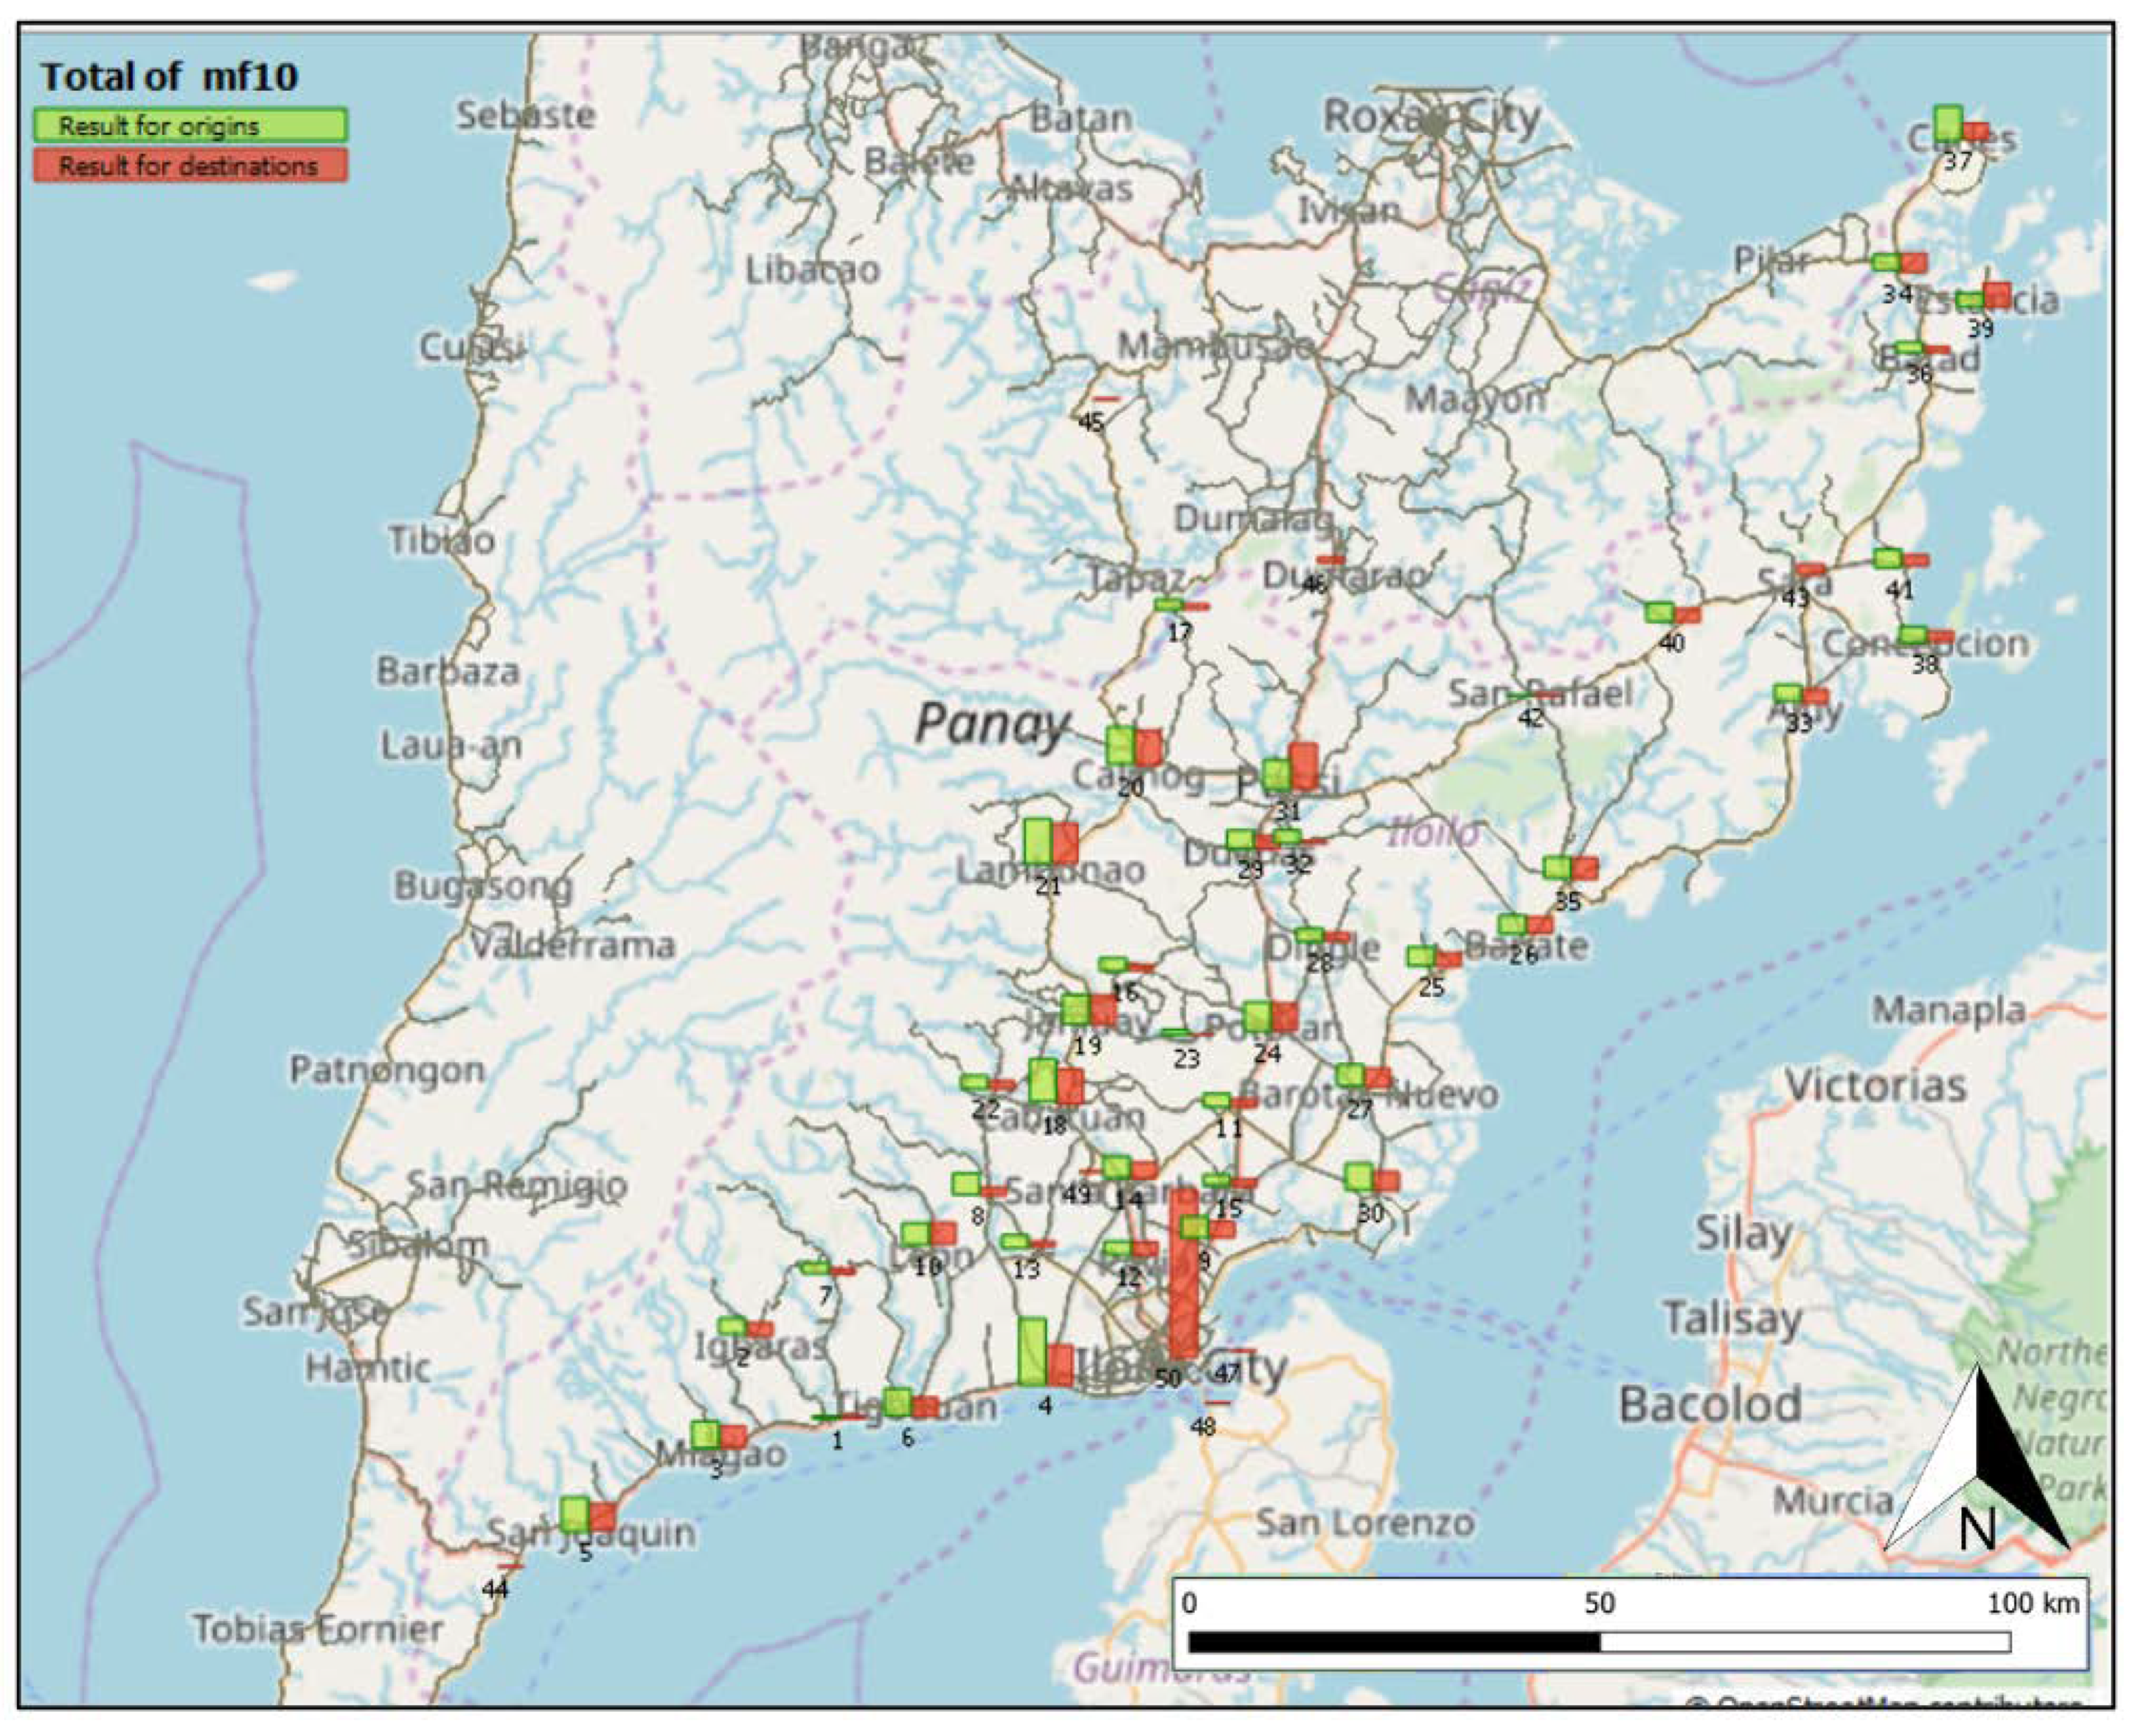Image resolution: width=2130 pixels, height=1736 pixels.
Task: Click the Roxas City map label
Action: tap(1431, 117)
